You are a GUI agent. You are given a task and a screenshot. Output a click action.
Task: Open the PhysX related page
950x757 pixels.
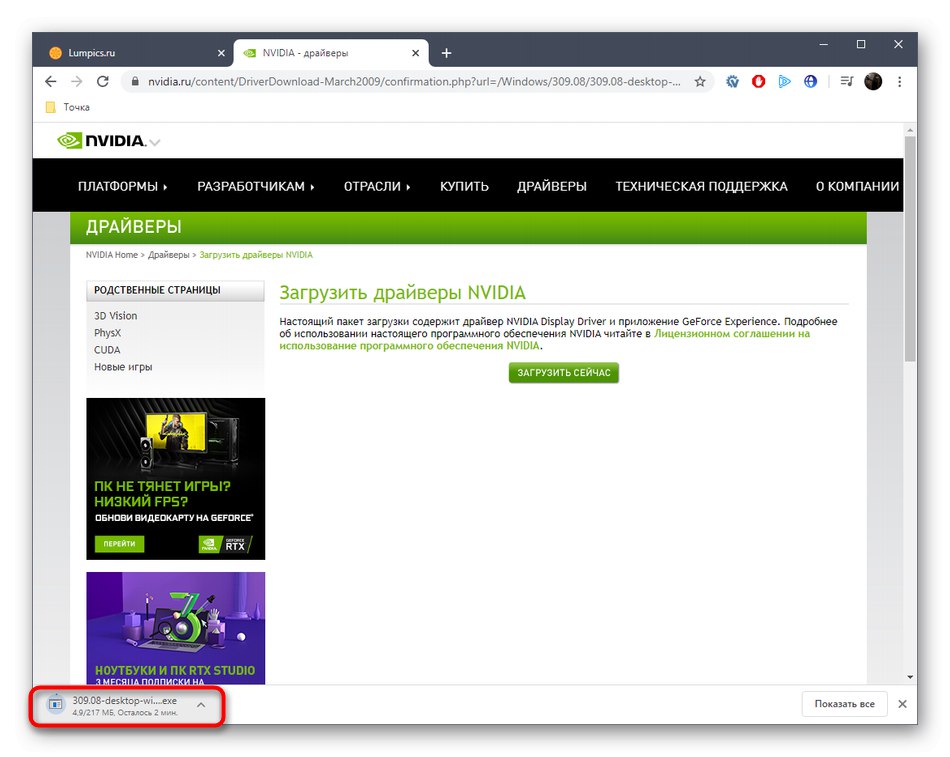[107, 333]
